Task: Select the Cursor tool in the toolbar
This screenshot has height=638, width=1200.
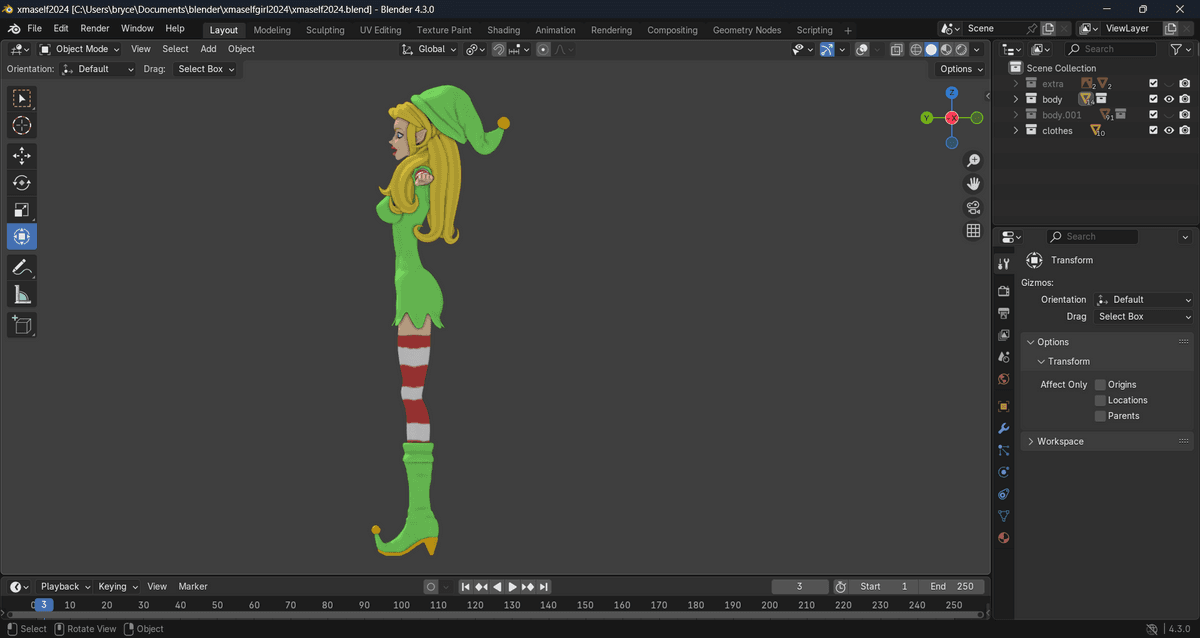Action: pyautogui.click(x=22, y=126)
